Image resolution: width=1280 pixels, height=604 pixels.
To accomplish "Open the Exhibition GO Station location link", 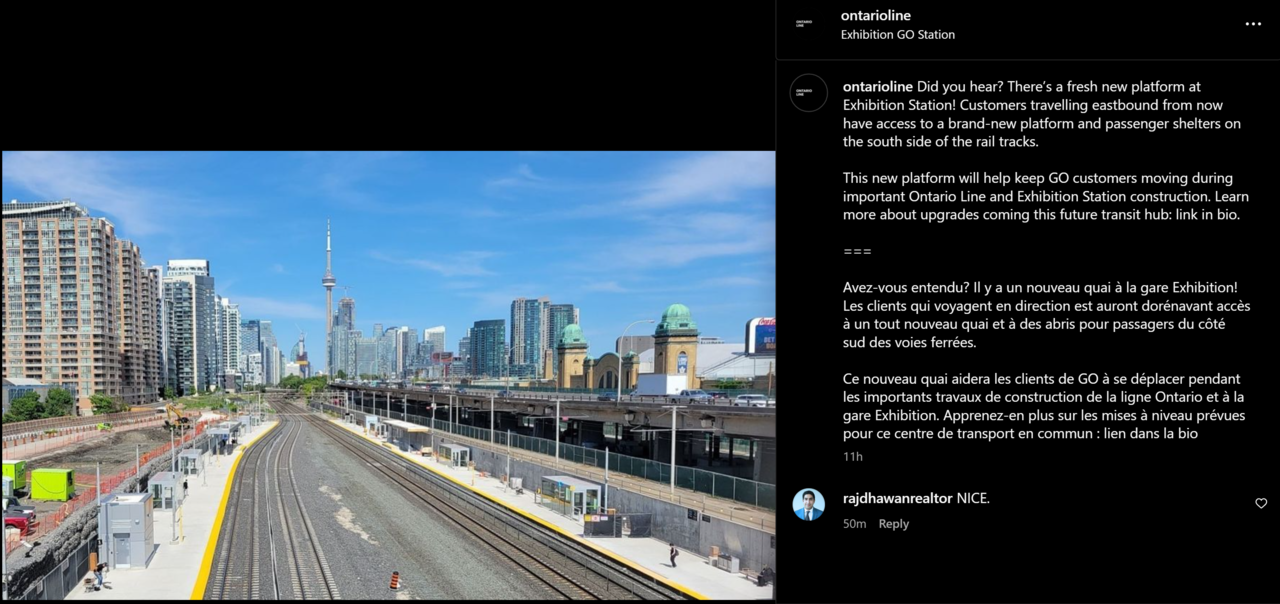I will pos(897,35).
